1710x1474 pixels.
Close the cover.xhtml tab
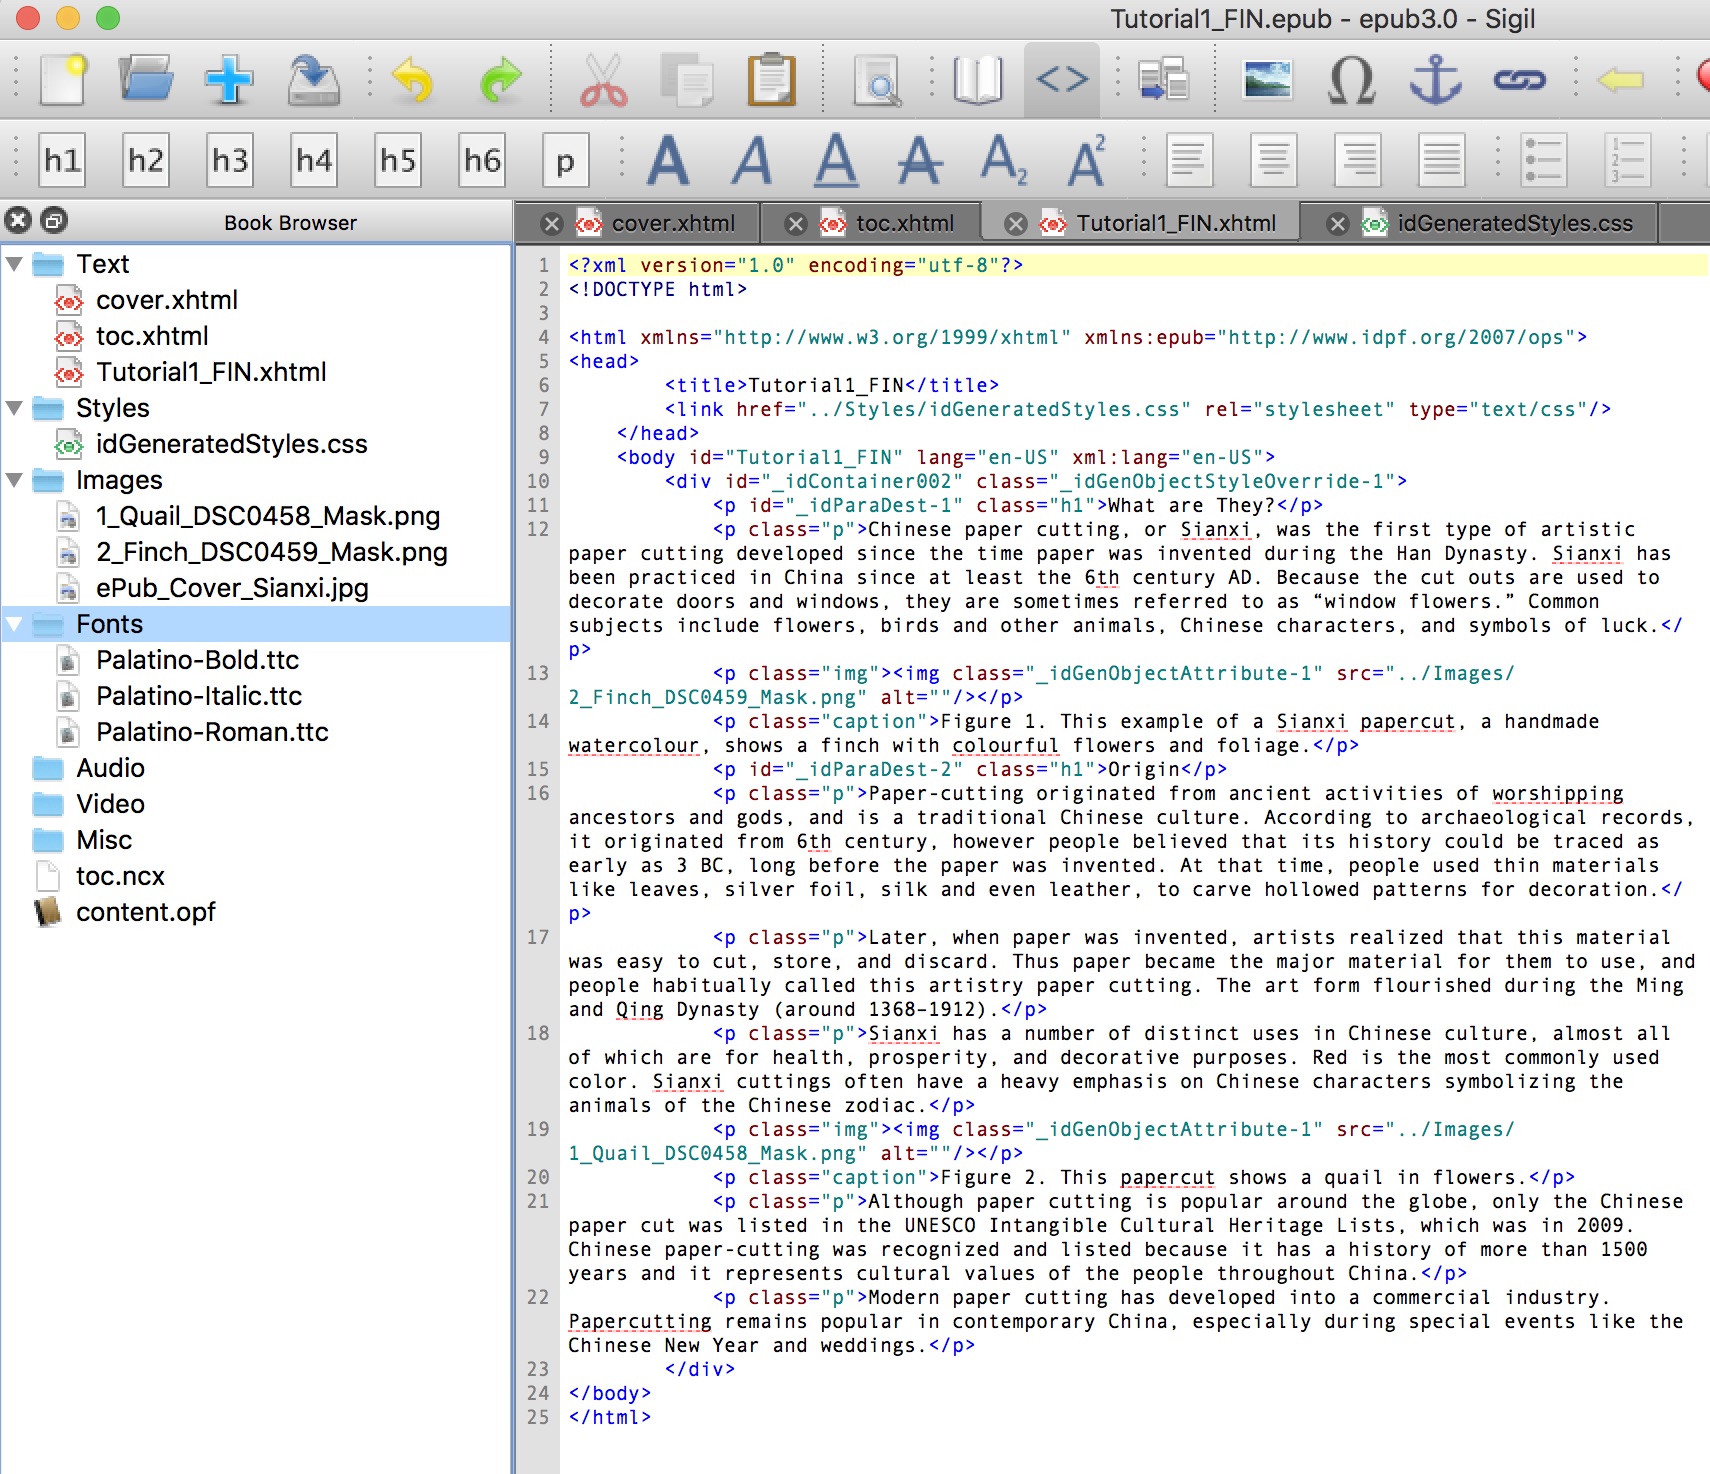(x=551, y=224)
